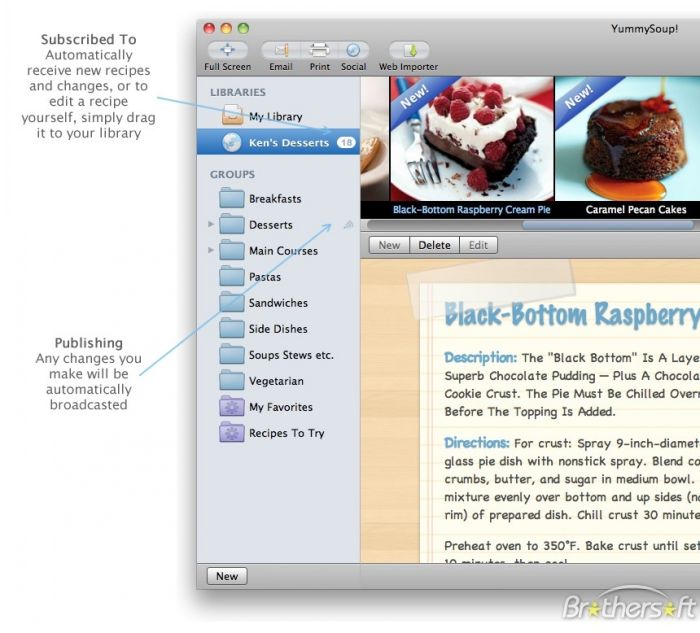Click the Print toolbar icon
This screenshot has height=633, width=700.
point(319,50)
